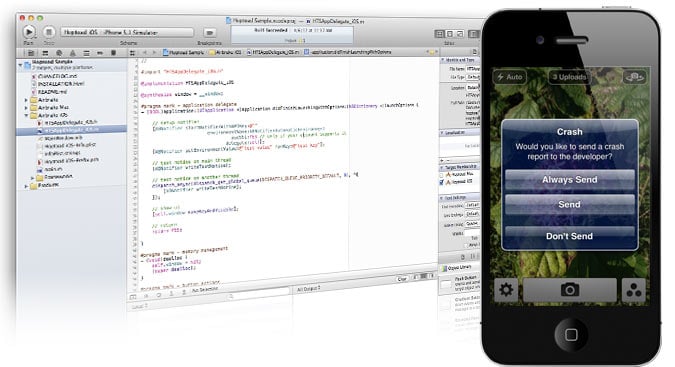Image resolution: width=675 pixels, height=367 pixels.
Task: Collapse the Hoptoad Sample project tree
Action: point(20,65)
